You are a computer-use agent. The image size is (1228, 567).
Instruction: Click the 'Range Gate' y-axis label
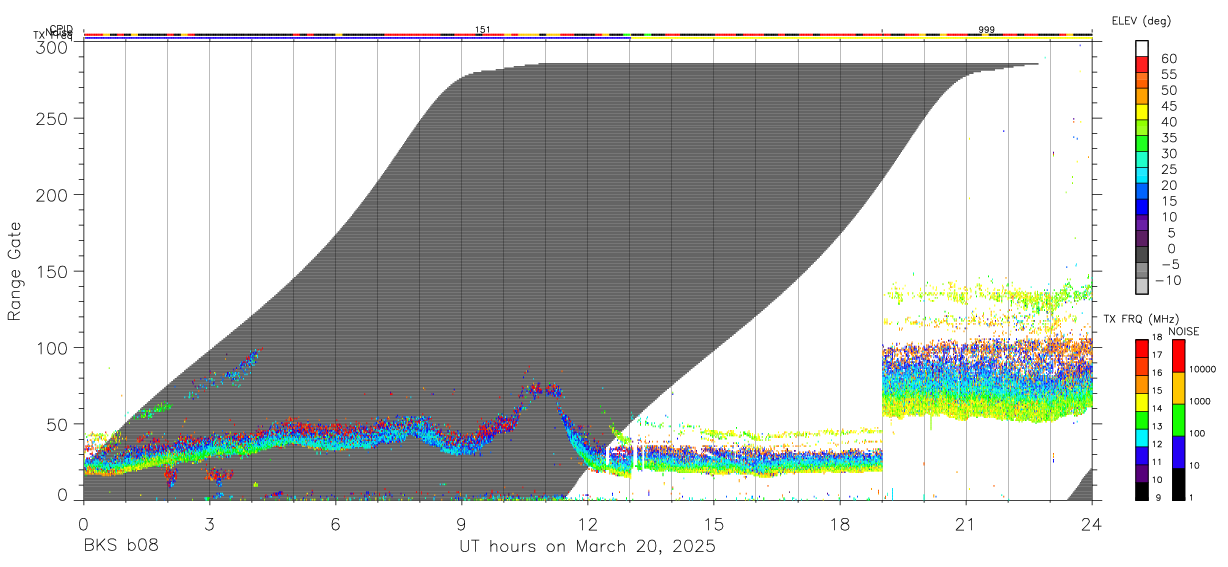click(15, 271)
